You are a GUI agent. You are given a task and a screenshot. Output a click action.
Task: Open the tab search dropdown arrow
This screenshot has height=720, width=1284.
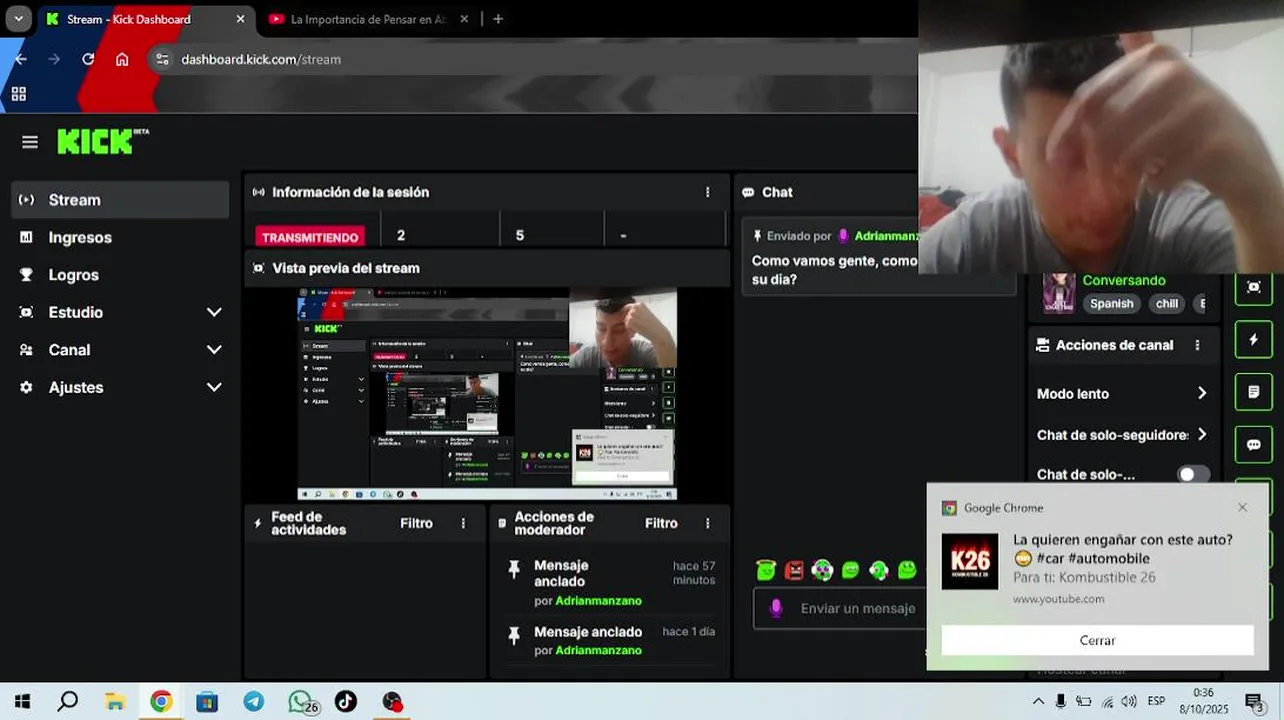18,19
